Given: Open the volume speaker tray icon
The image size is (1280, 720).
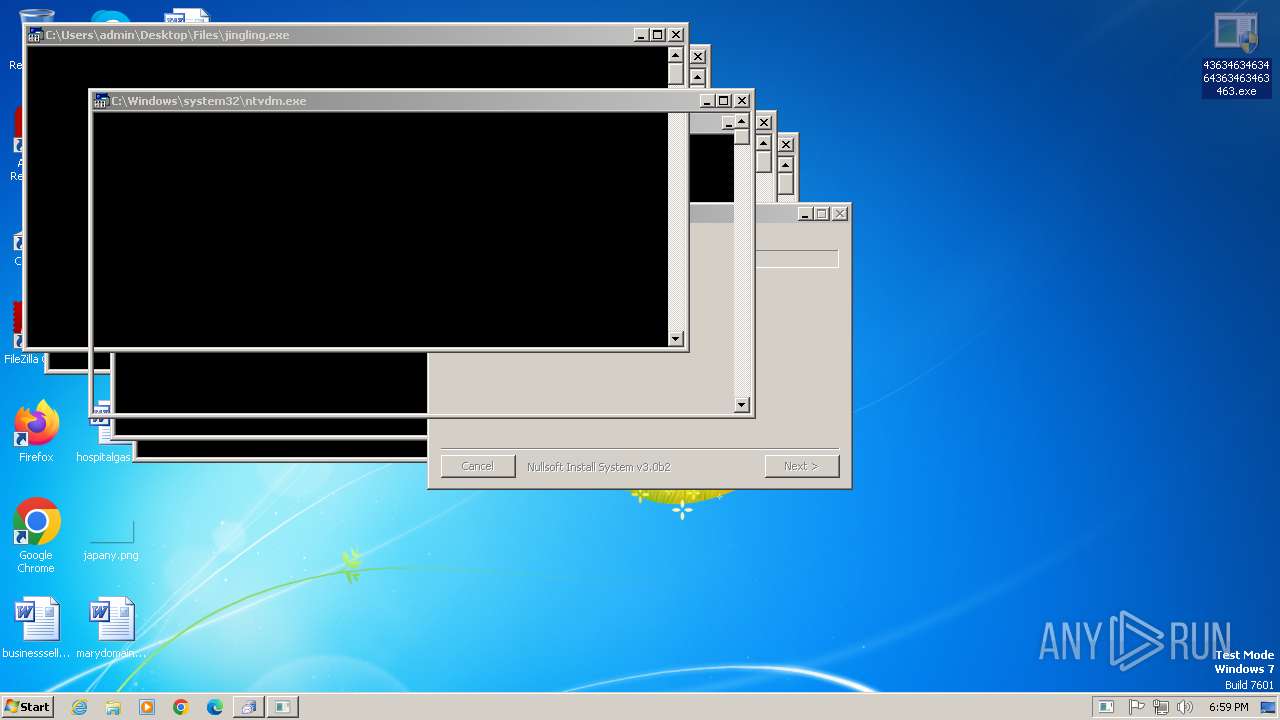Looking at the screenshot, I should (1185, 707).
